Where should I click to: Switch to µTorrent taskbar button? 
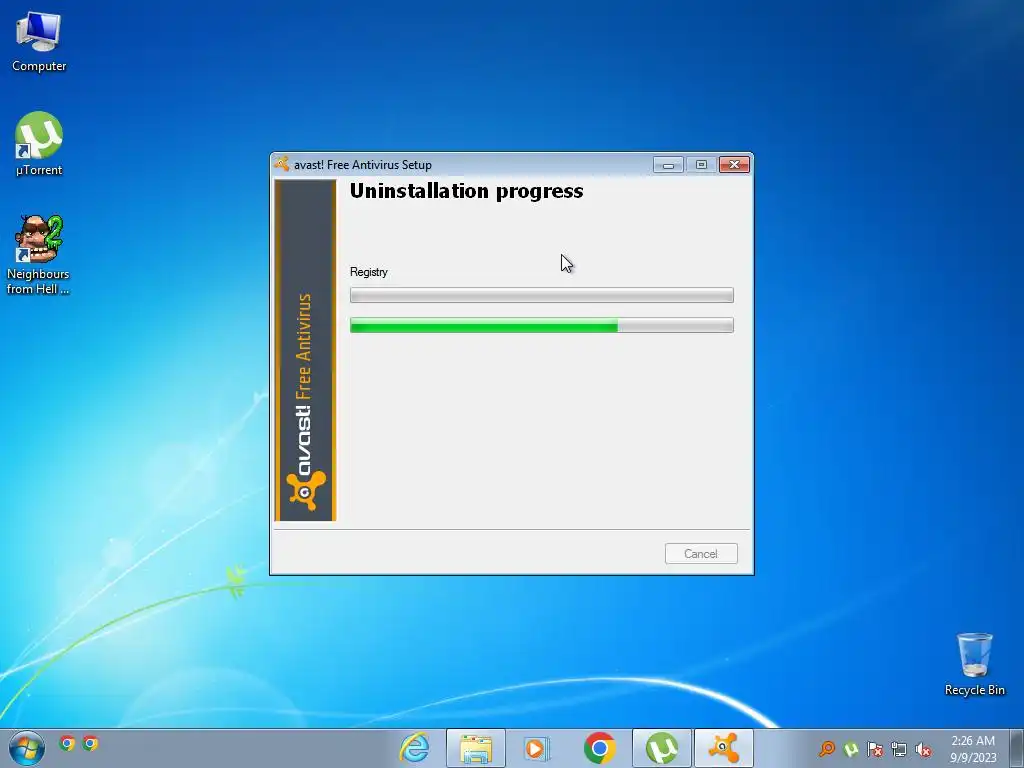coord(662,748)
